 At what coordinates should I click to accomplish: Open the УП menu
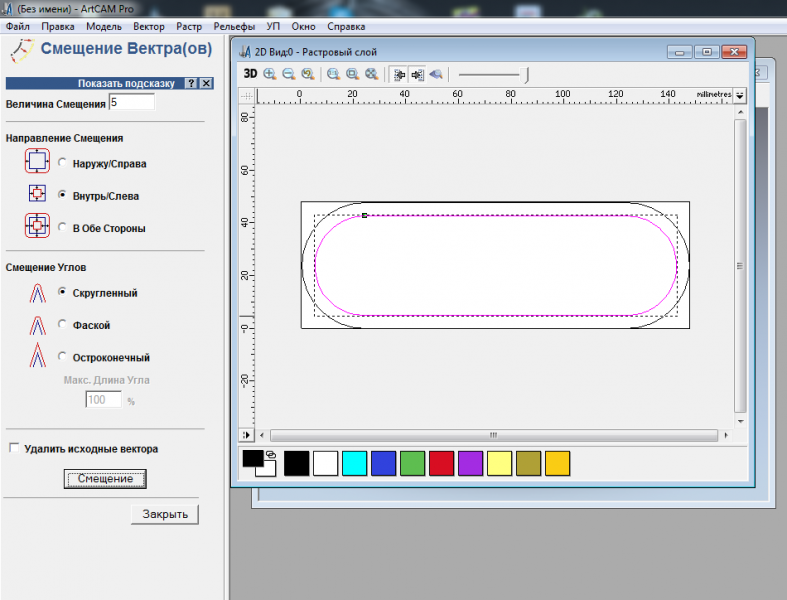[x=273, y=27]
